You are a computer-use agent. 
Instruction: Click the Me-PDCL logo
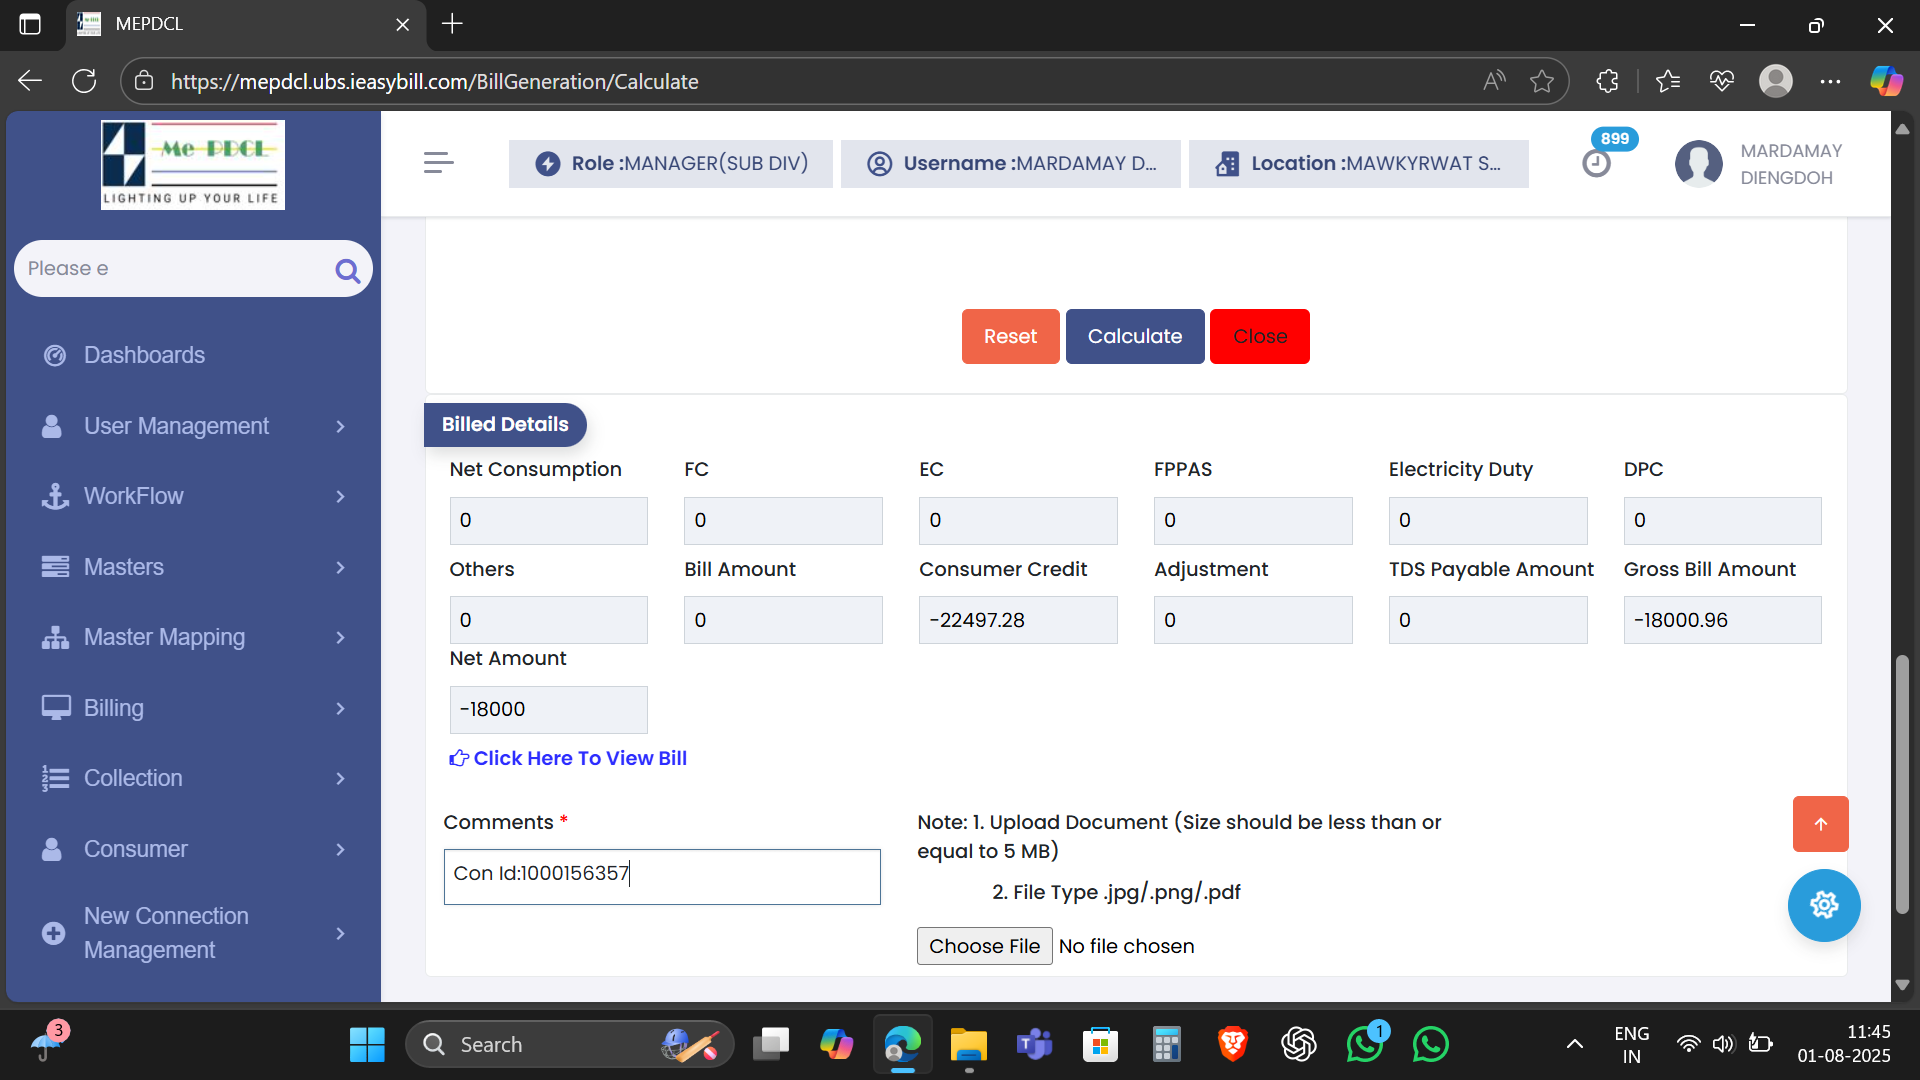point(193,165)
